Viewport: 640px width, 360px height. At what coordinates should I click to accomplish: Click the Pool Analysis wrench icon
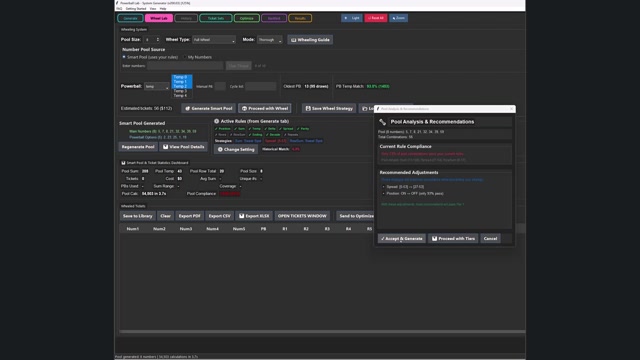point(382,122)
